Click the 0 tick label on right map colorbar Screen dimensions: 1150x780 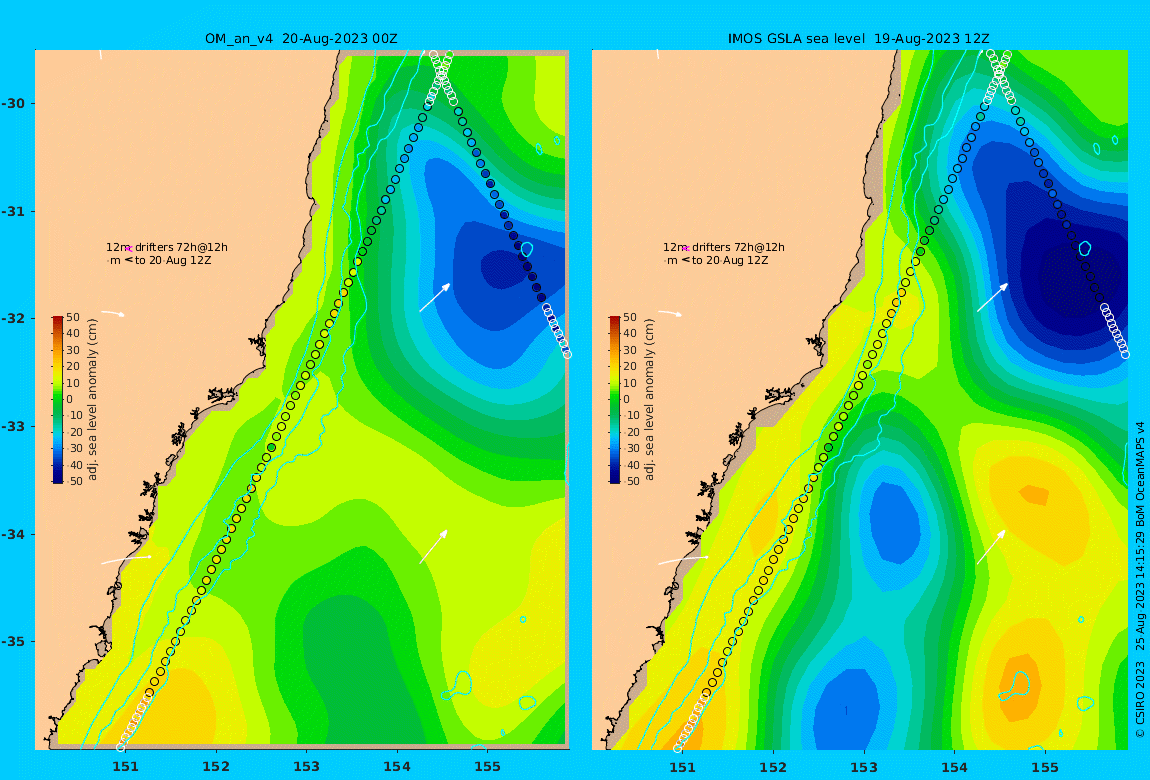pos(626,400)
